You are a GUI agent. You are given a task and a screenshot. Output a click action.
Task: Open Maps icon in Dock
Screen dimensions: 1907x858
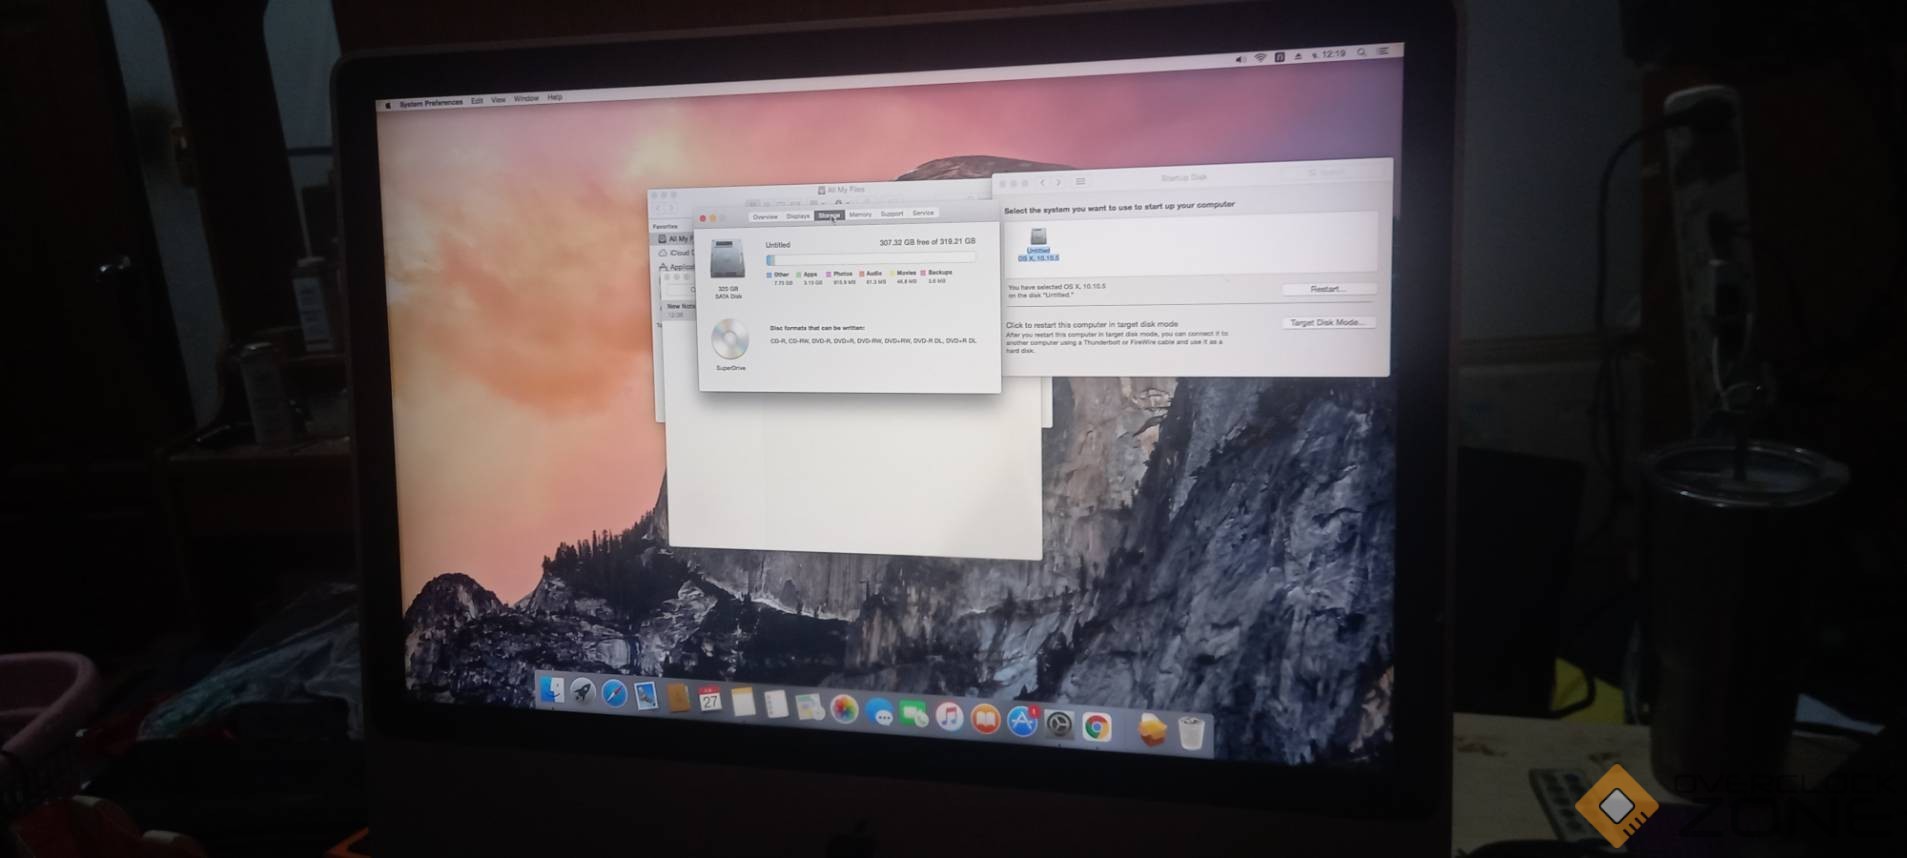(809, 707)
